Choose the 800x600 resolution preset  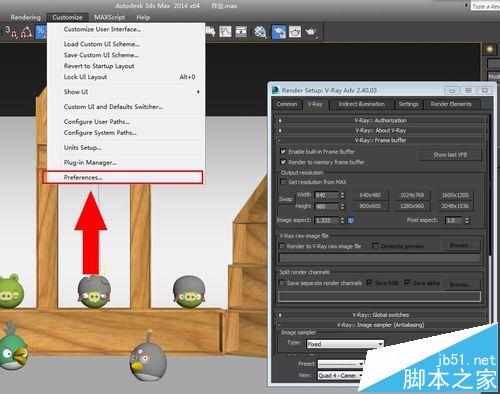point(370,206)
